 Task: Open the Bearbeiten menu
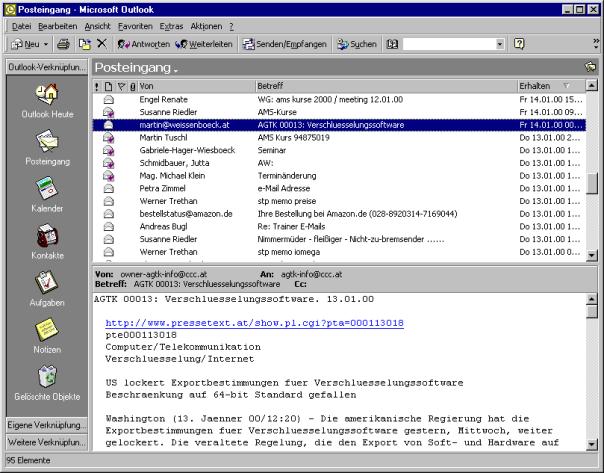click(58, 27)
